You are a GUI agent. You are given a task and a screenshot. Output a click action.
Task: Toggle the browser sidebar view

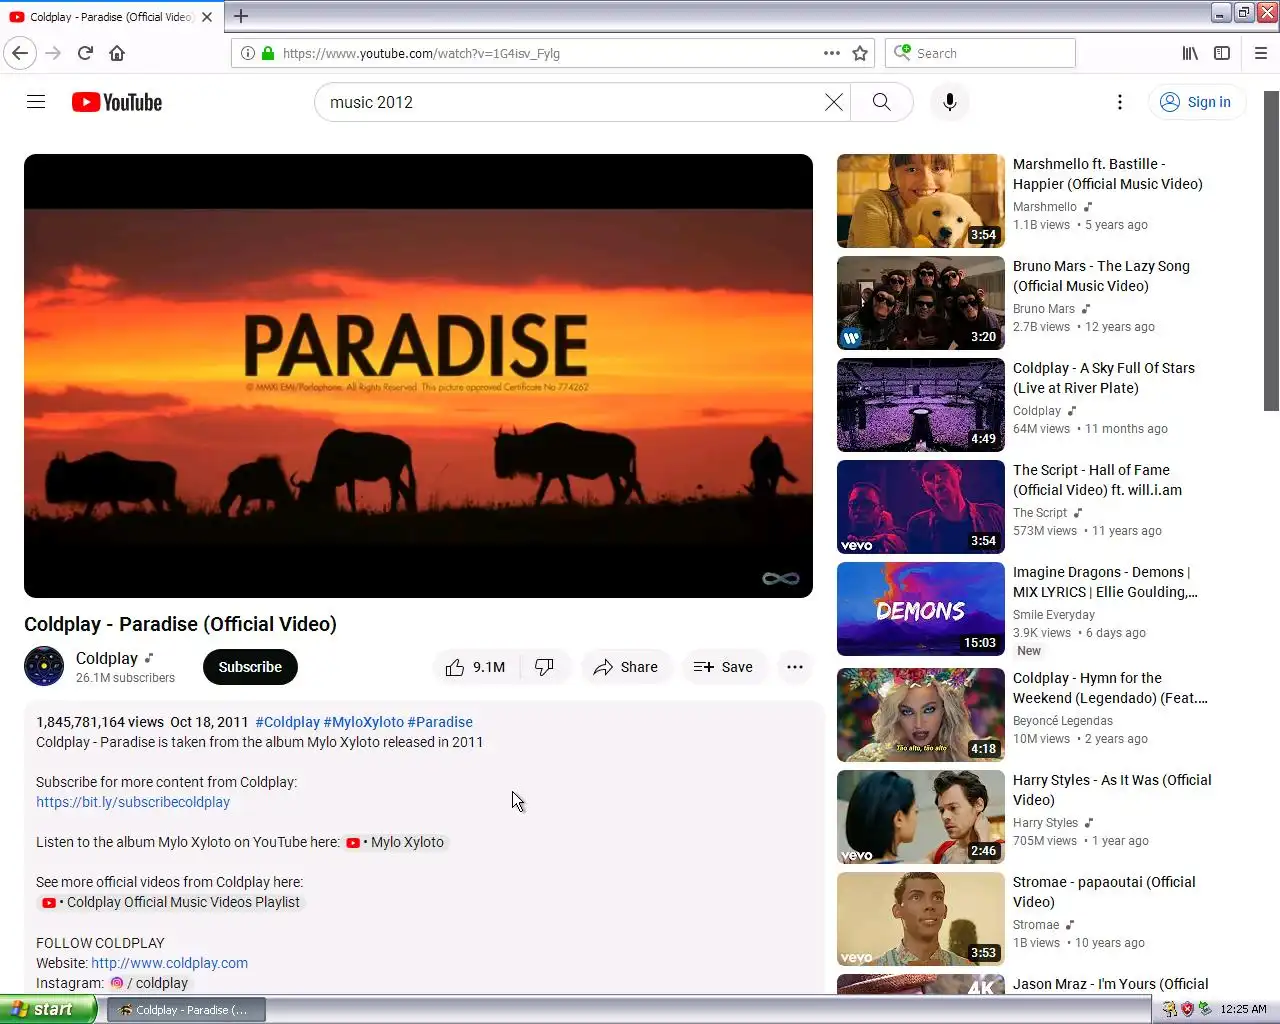pyautogui.click(x=1222, y=53)
